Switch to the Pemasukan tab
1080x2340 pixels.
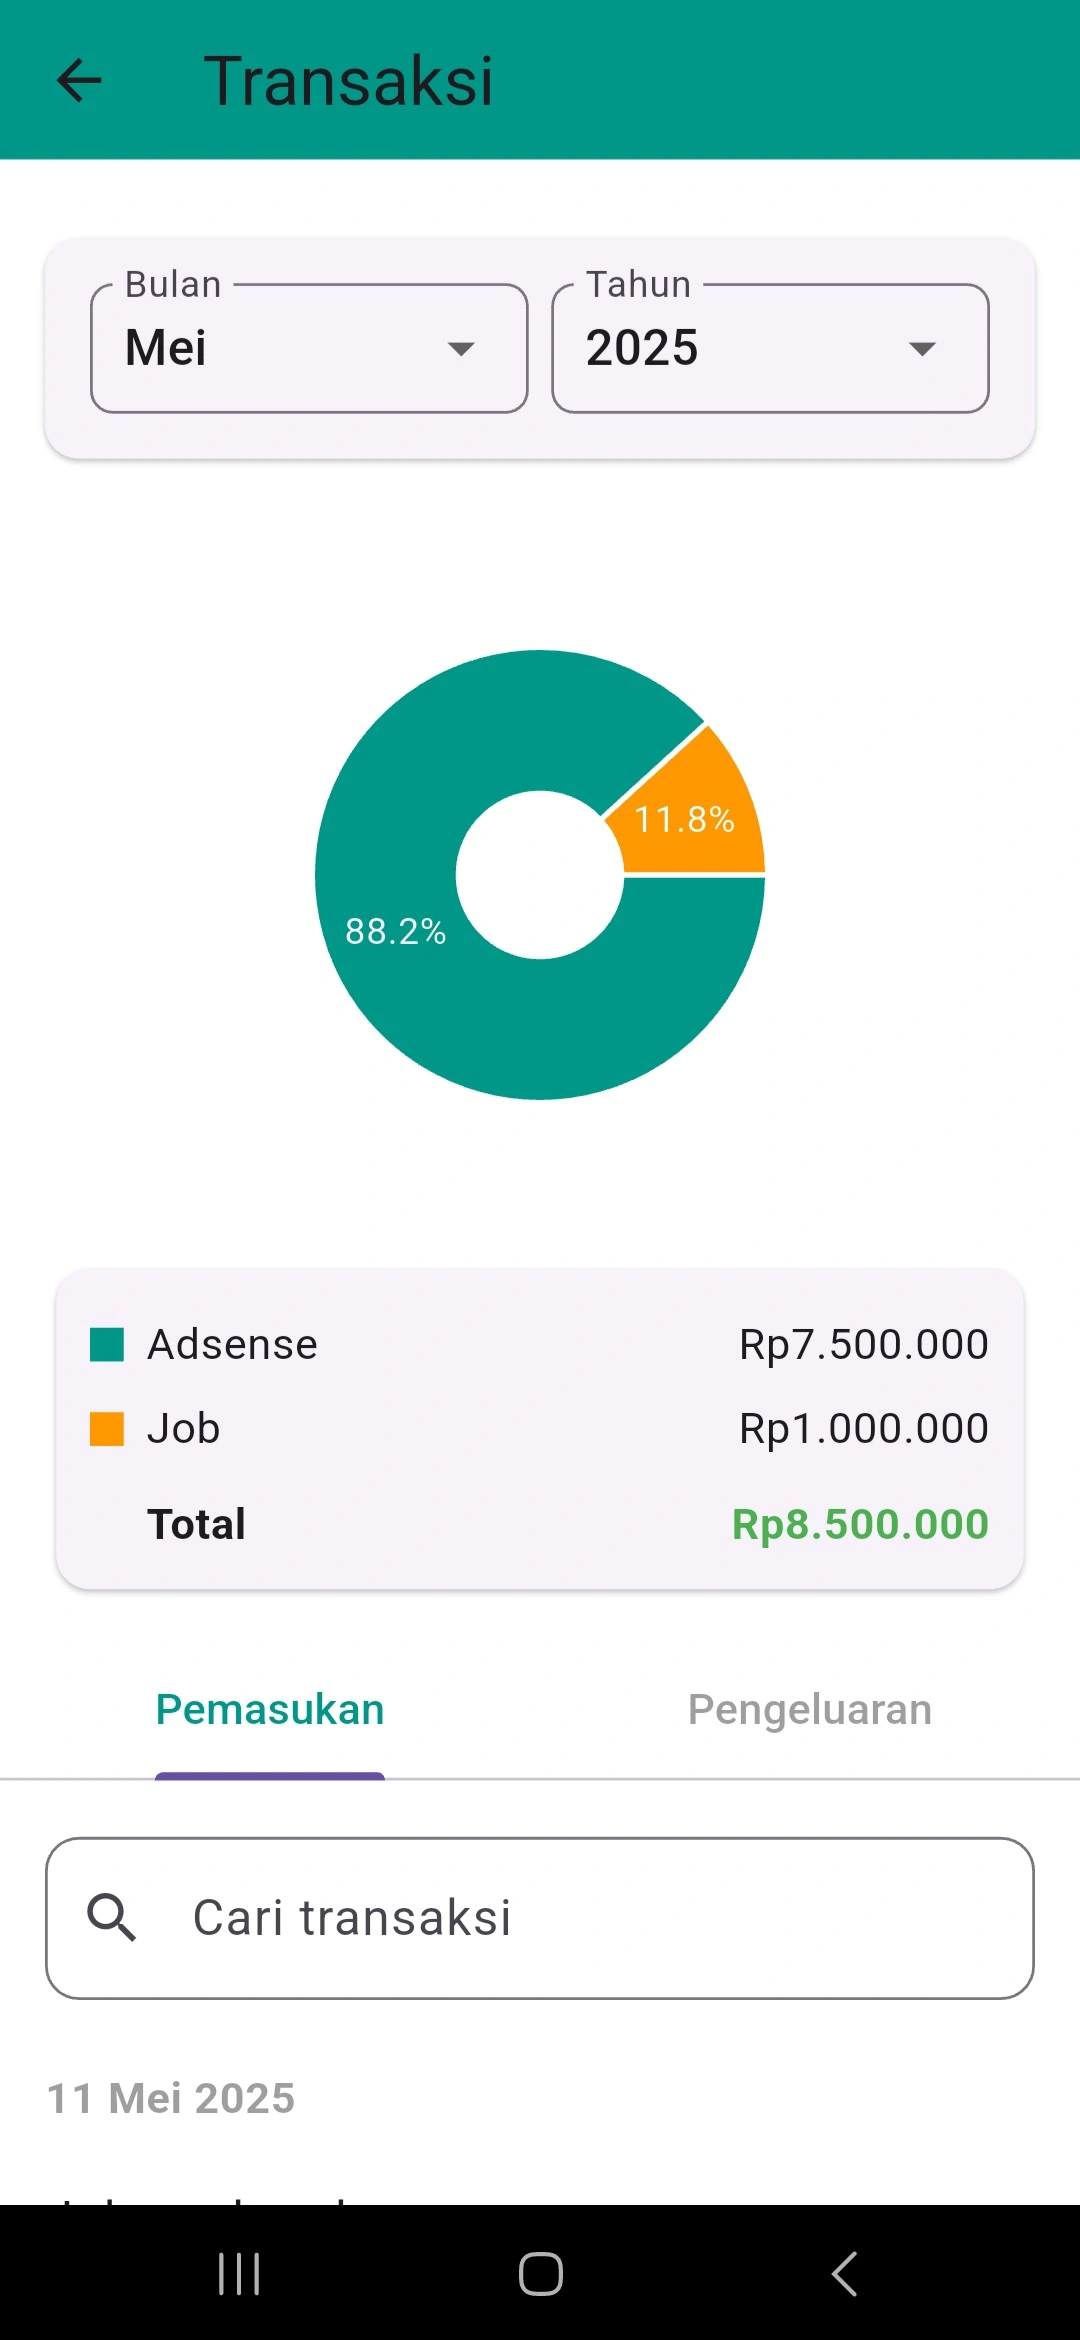pos(270,1710)
